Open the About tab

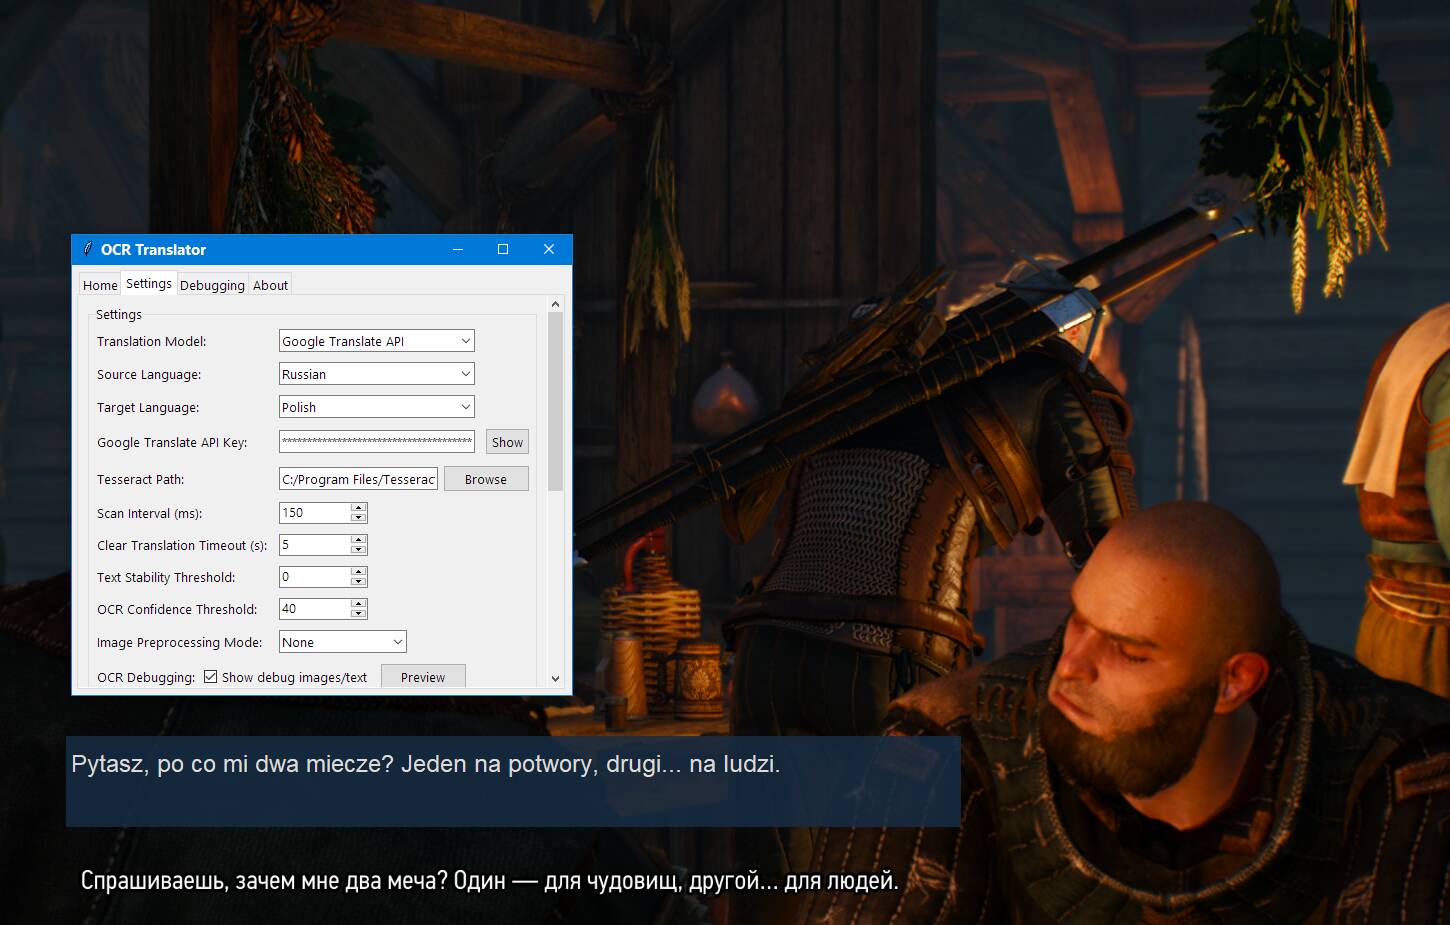(x=270, y=285)
